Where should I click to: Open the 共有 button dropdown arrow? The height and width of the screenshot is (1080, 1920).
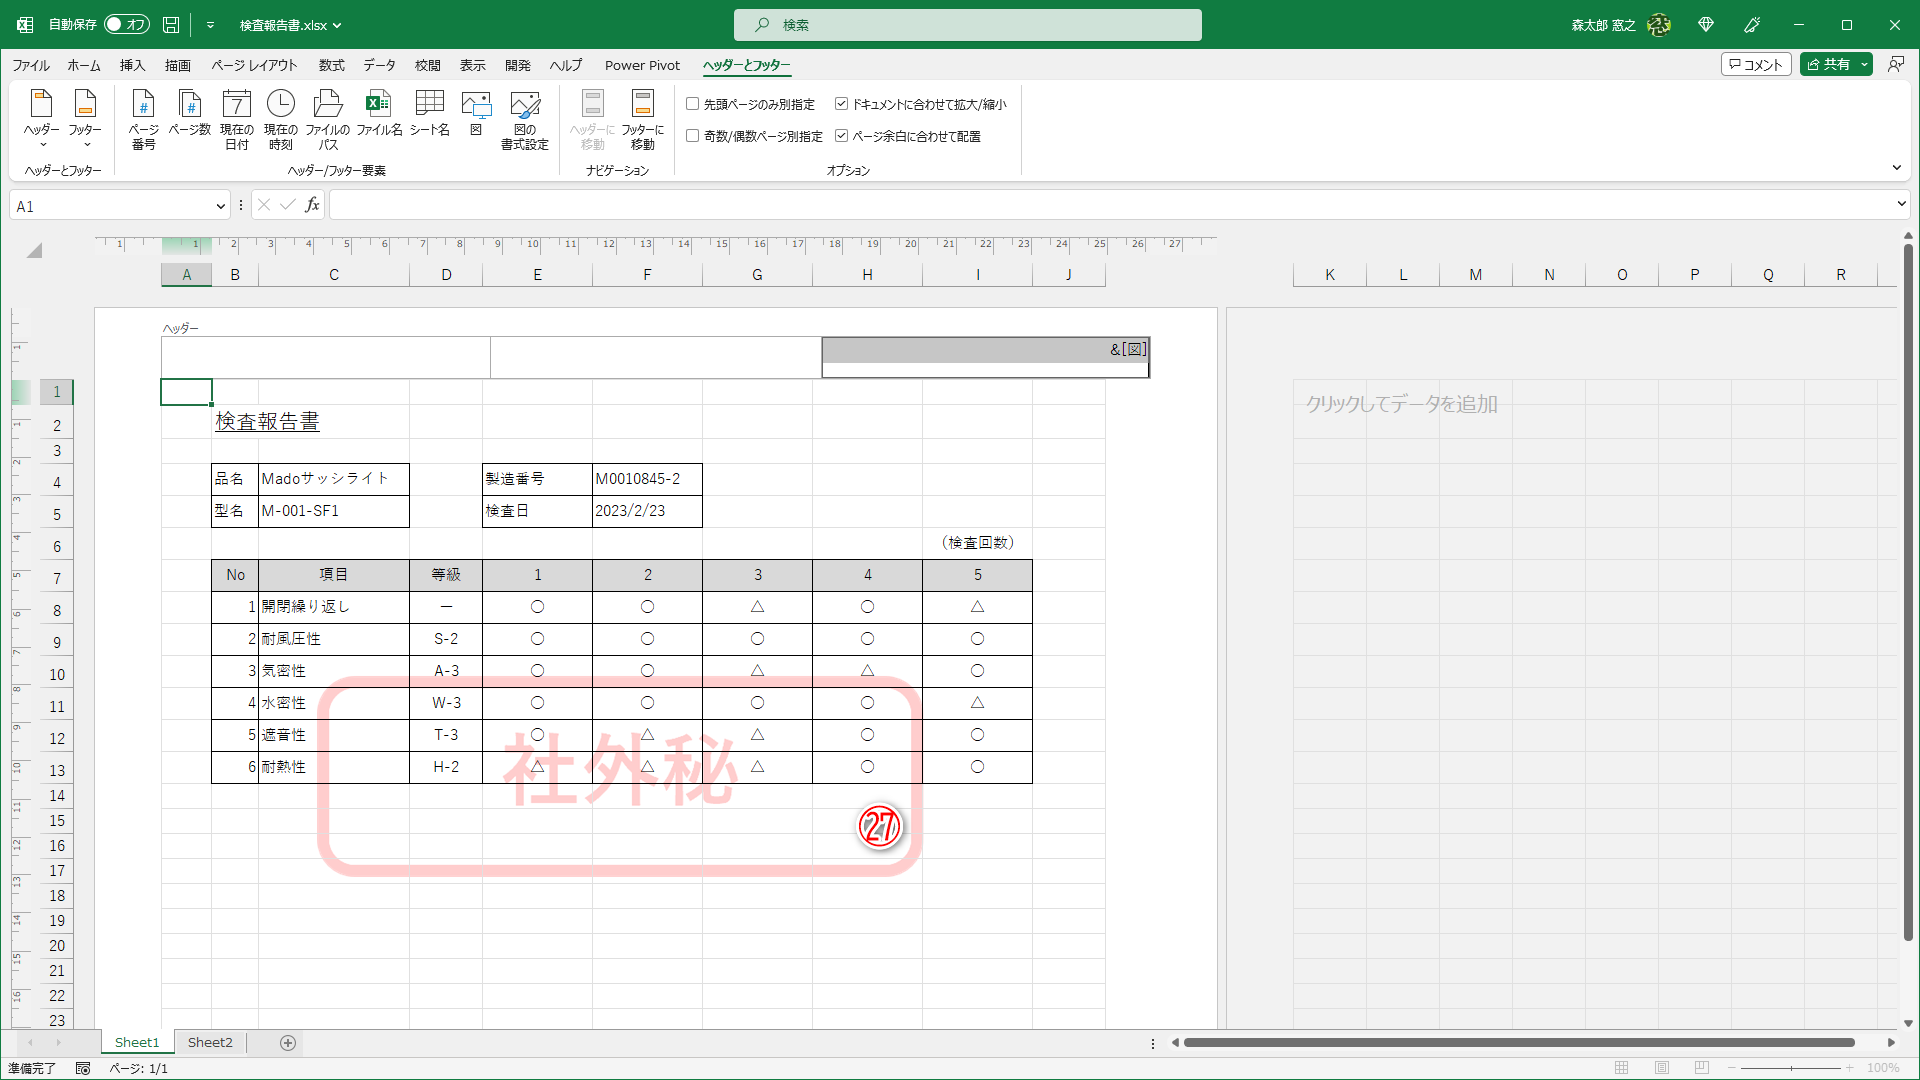(1864, 63)
